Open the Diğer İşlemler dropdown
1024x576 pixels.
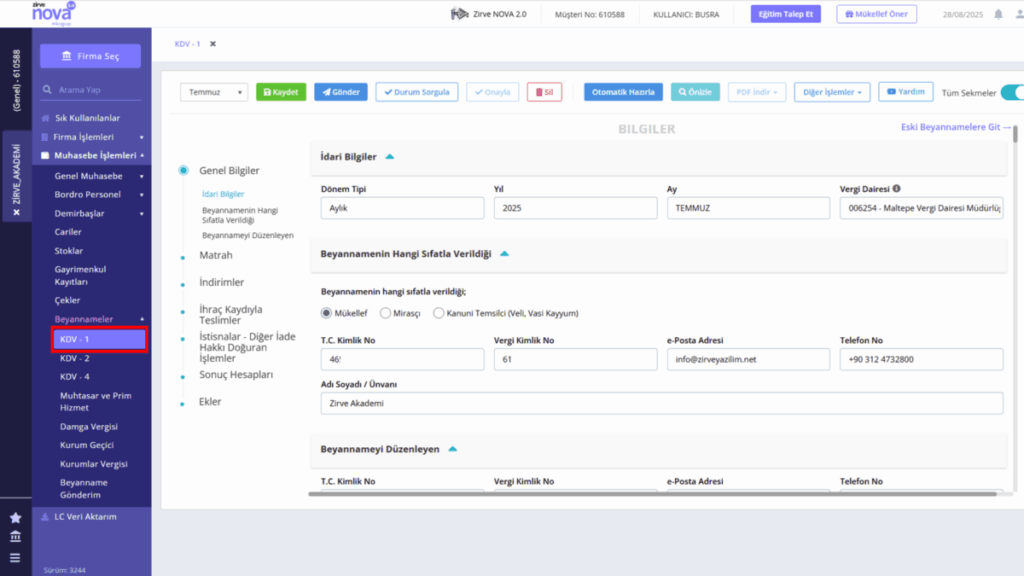(x=832, y=92)
